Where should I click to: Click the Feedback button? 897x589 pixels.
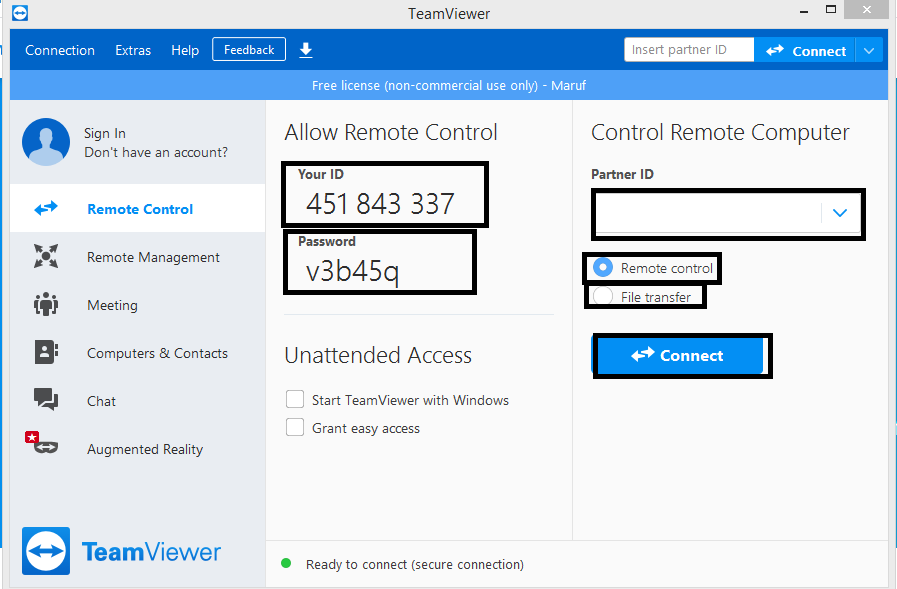click(249, 50)
